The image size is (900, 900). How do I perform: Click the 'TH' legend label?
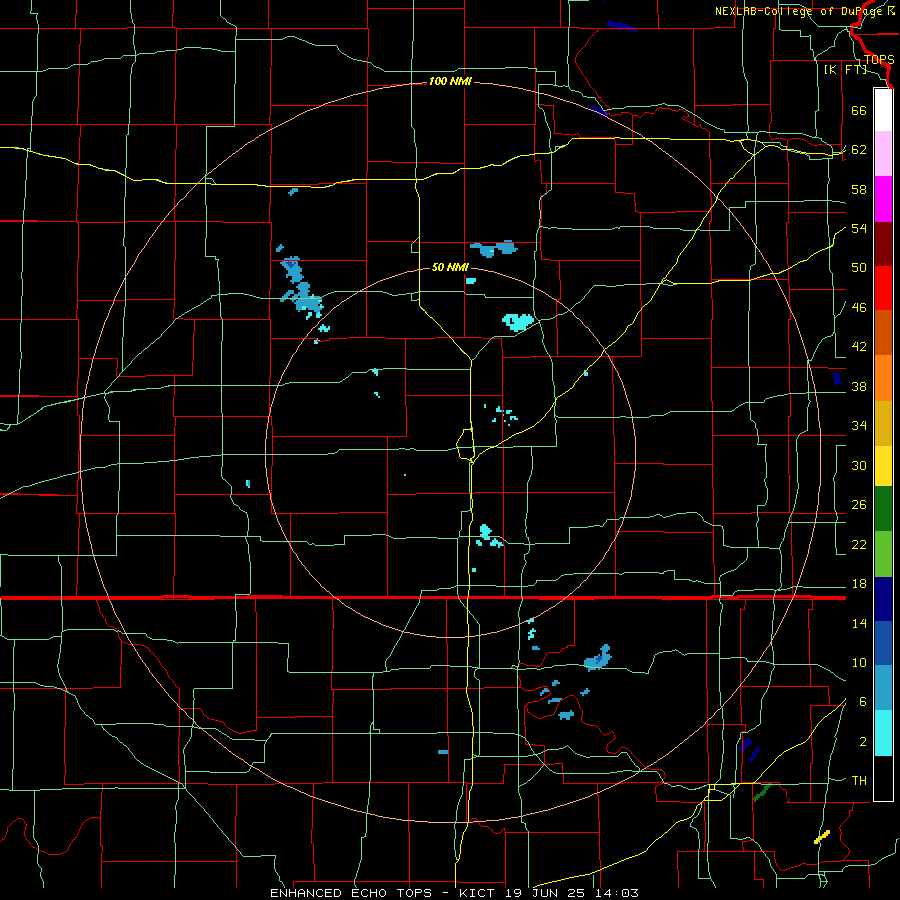(x=859, y=781)
